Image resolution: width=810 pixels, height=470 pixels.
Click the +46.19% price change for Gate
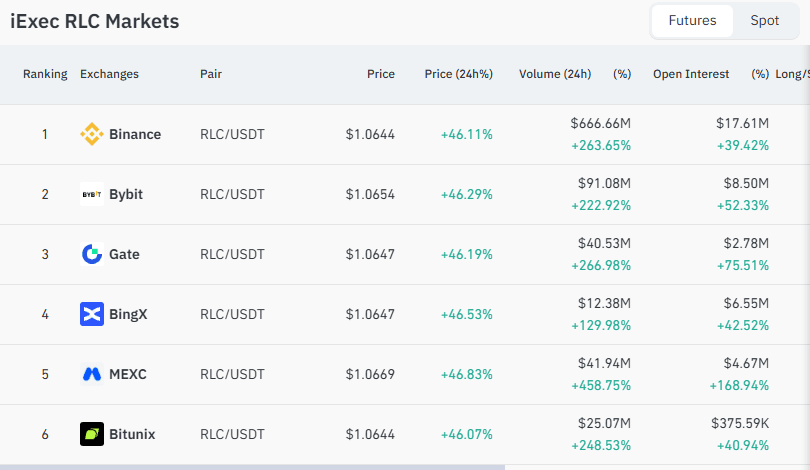(x=466, y=254)
